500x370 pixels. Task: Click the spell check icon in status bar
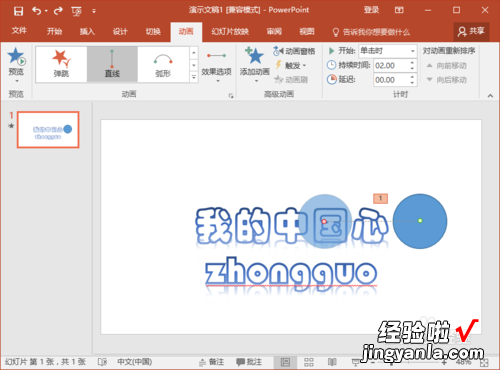[x=102, y=362]
